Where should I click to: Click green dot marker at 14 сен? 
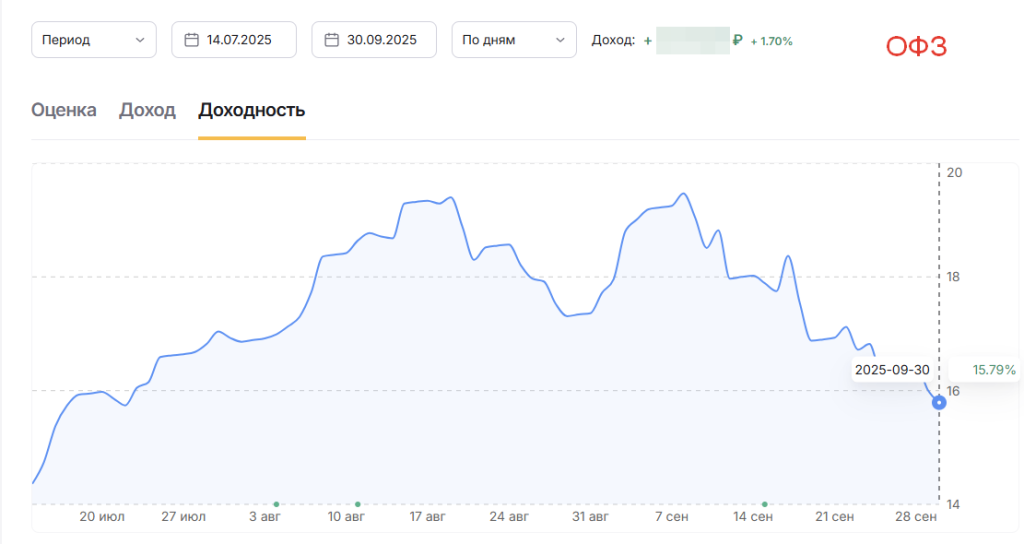point(764,504)
